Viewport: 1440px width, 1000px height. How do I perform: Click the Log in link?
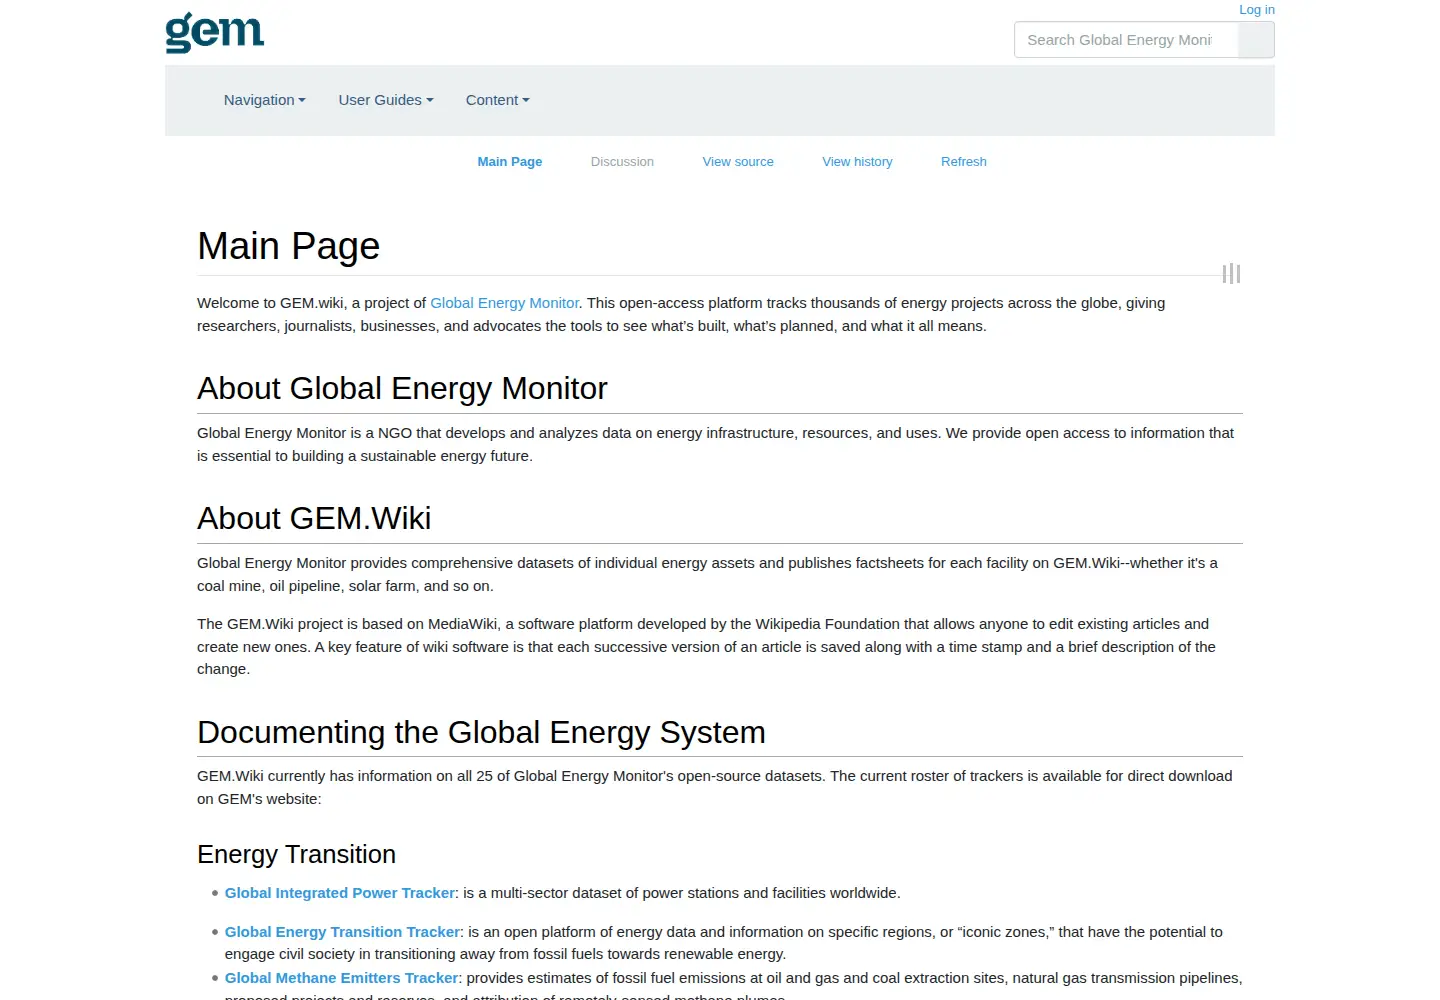click(x=1257, y=10)
